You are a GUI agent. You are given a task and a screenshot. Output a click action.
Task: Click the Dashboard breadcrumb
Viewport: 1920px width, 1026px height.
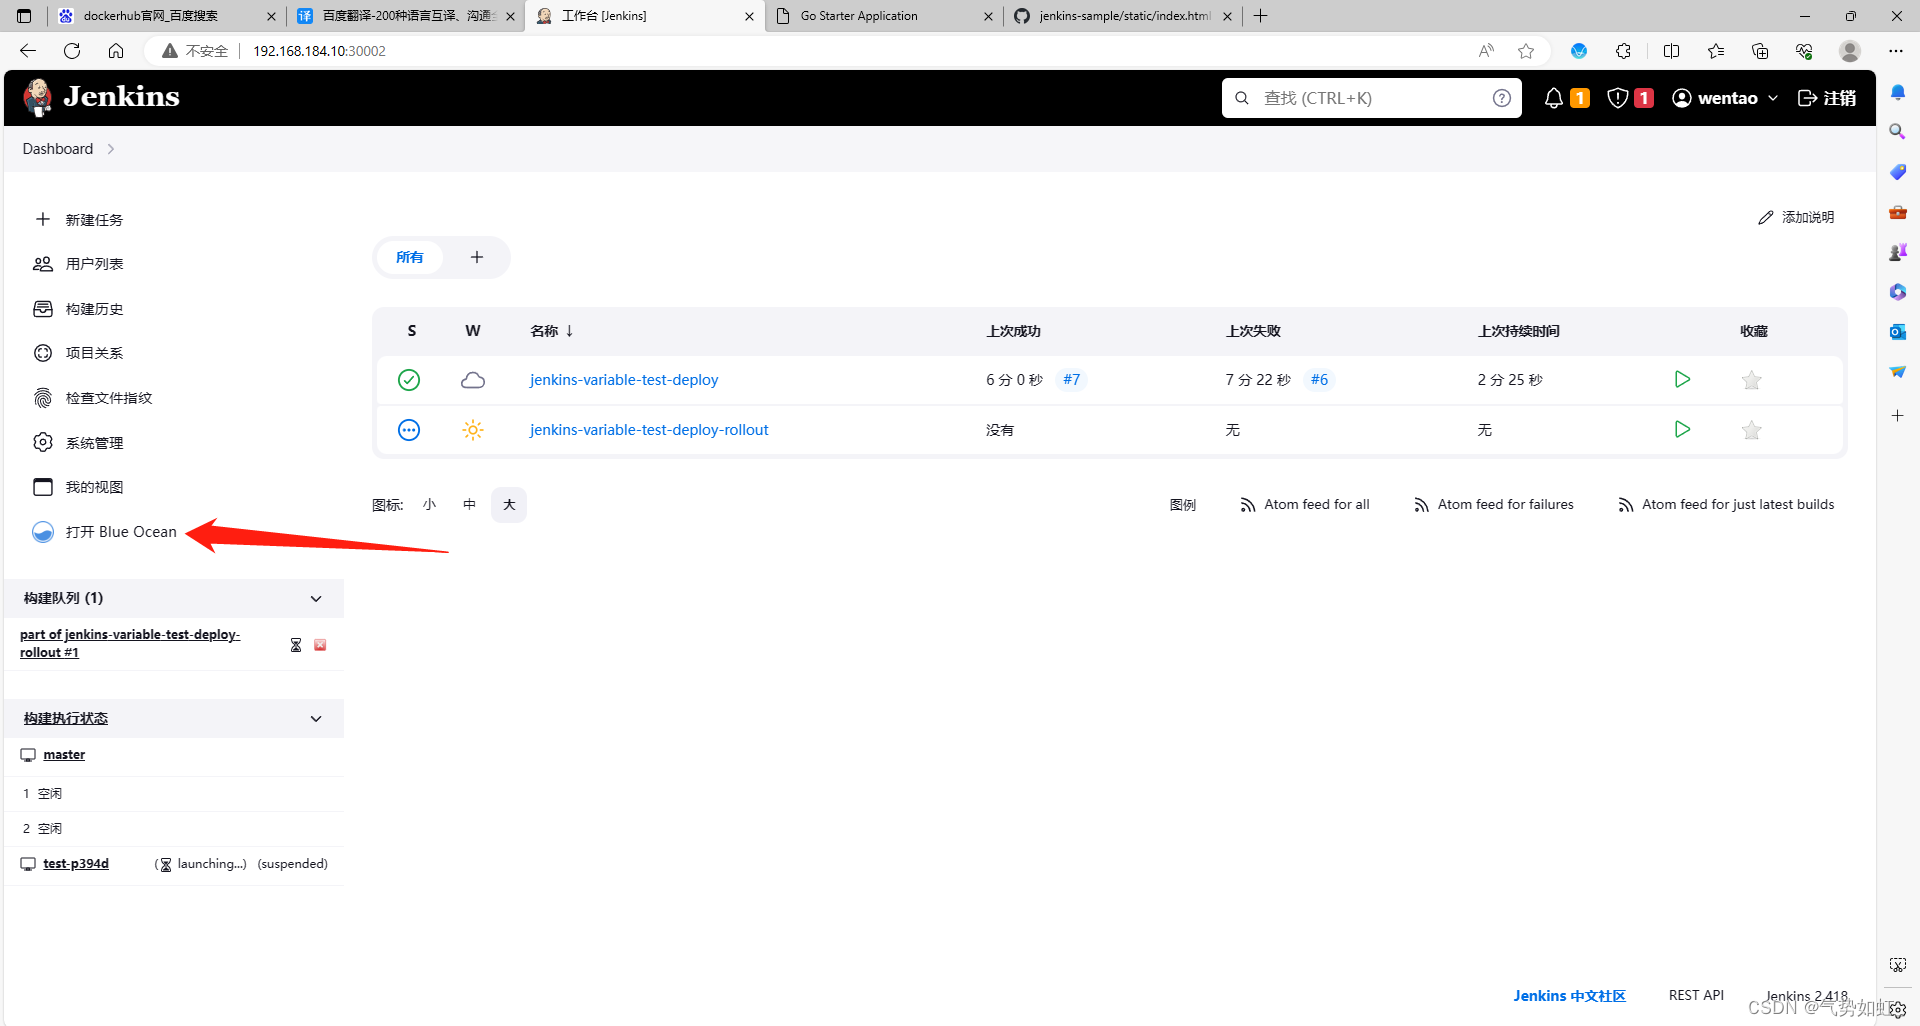[58, 149]
